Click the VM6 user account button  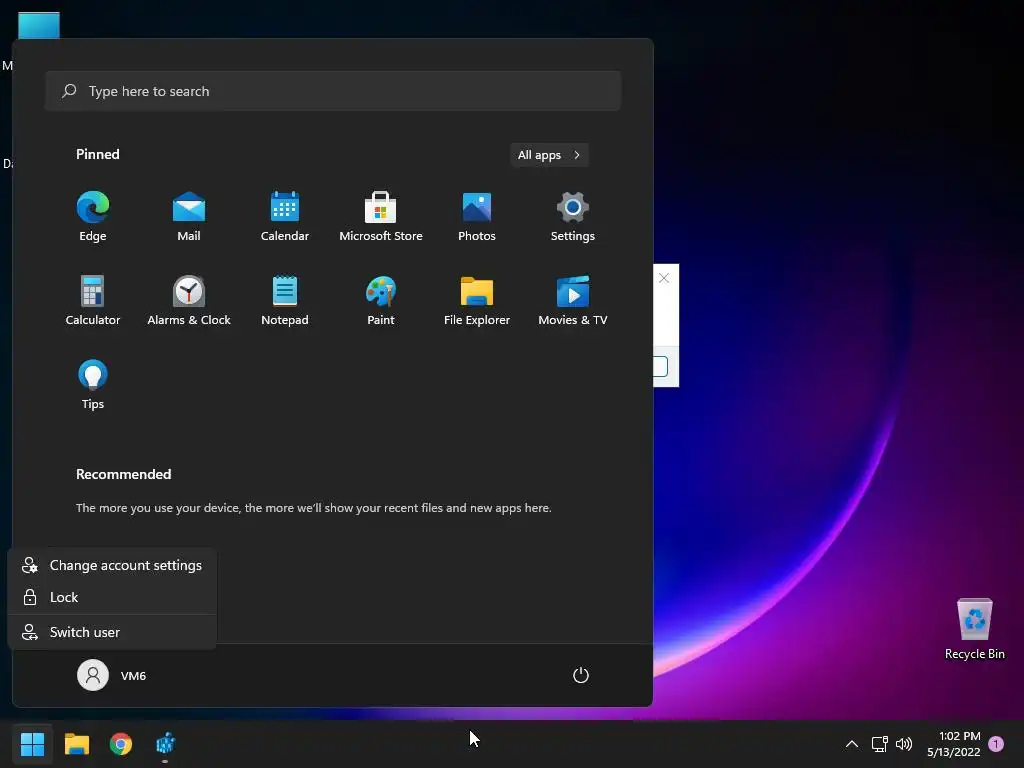(x=112, y=675)
